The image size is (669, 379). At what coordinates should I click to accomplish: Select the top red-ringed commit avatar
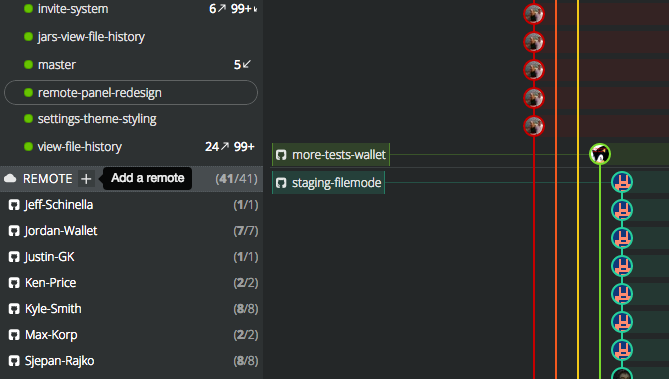pos(534,14)
